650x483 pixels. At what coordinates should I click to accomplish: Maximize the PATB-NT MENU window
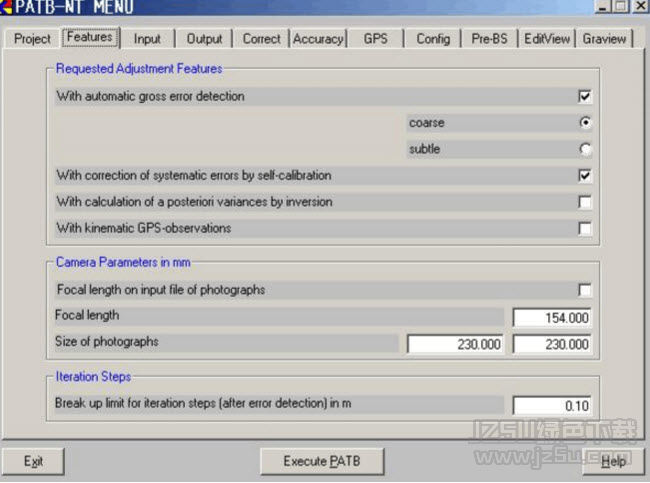[621, 7]
